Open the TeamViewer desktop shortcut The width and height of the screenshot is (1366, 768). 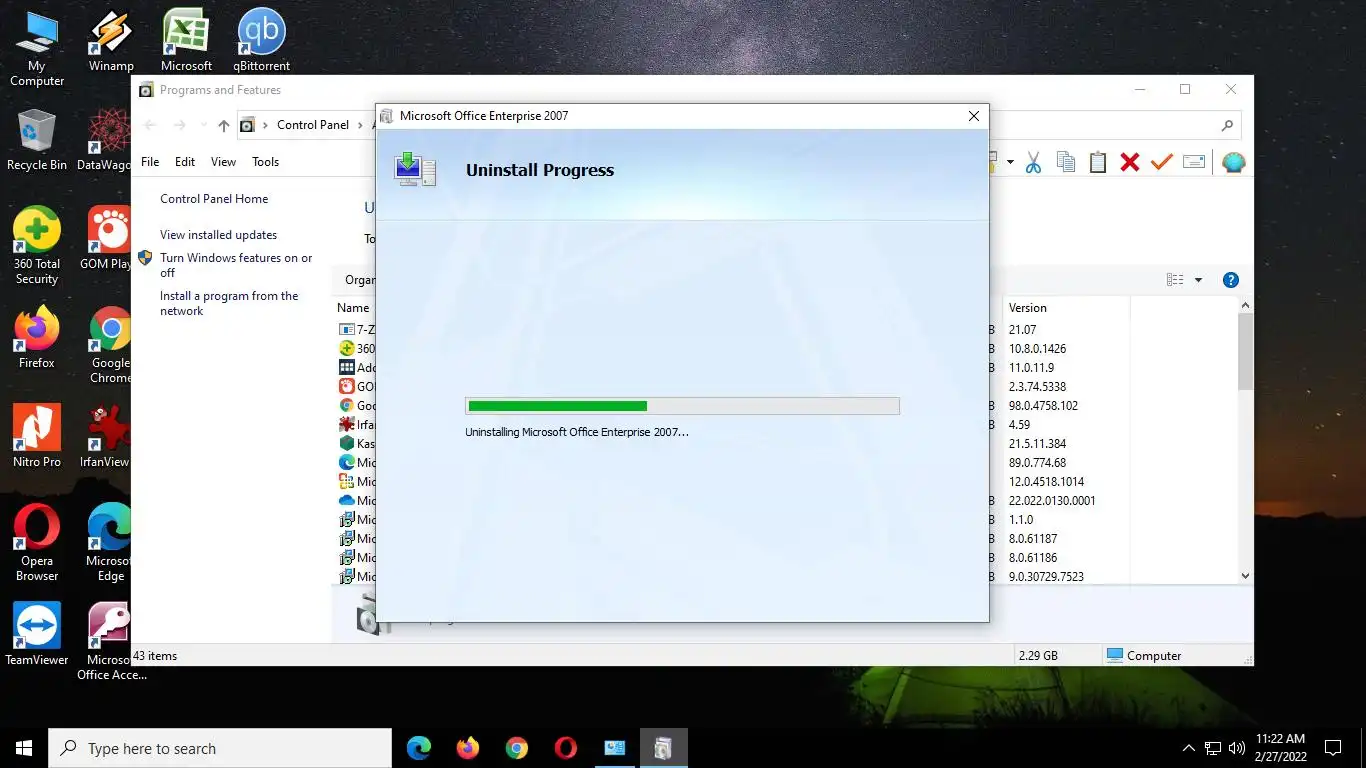click(x=37, y=634)
